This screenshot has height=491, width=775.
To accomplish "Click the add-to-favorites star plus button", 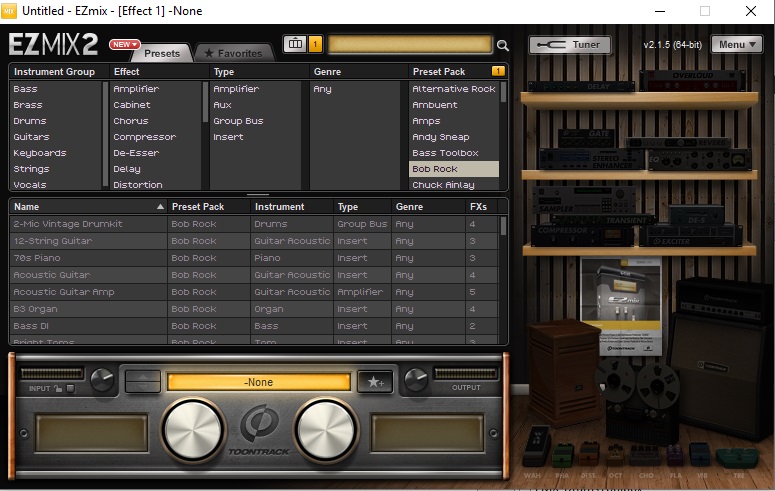I will [375, 382].
